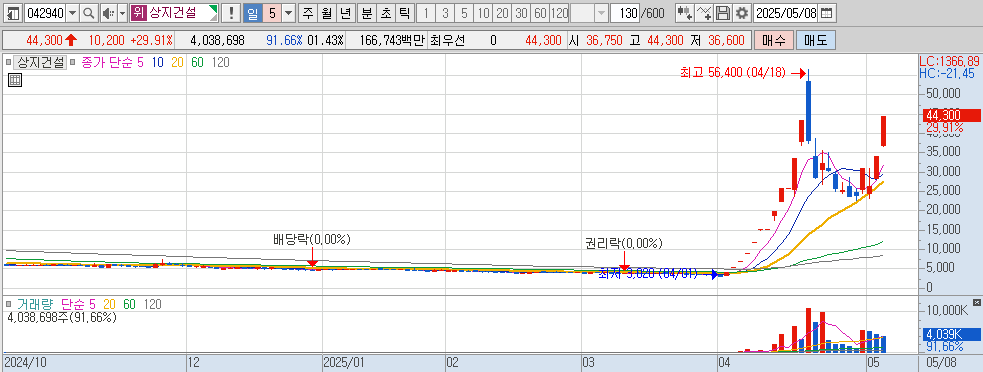Screen dimensions: 983x372
Task: Click the 5 period value button
Action: pyautogui.click(x=271, y=13)
